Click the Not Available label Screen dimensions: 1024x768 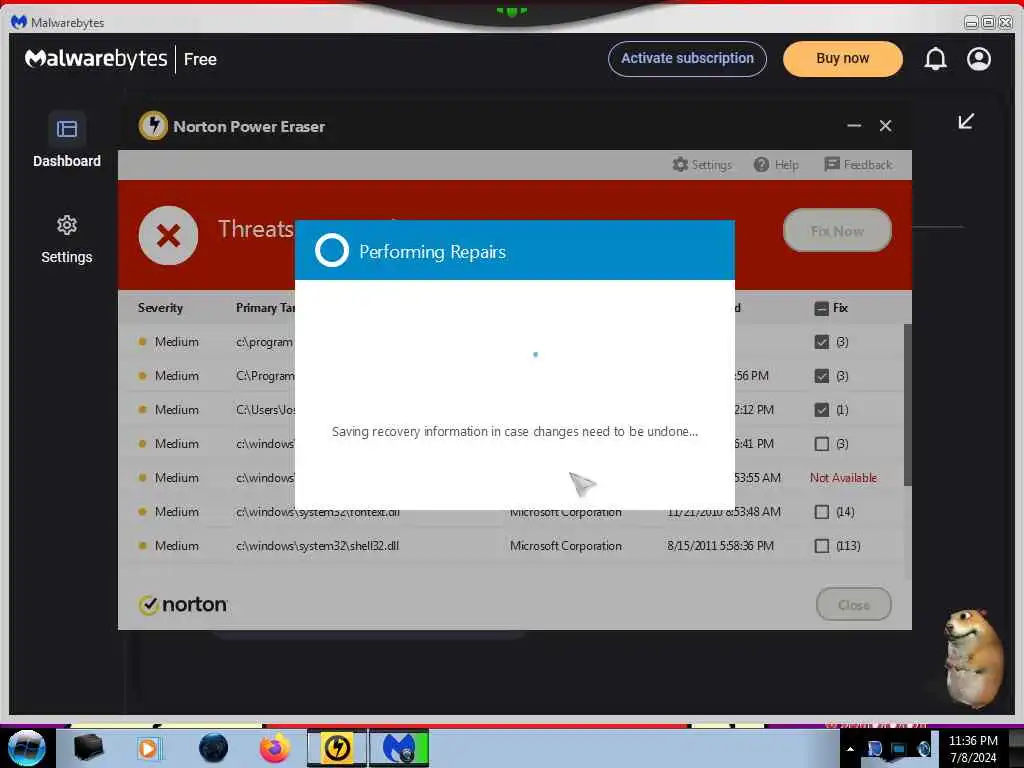[x=843, y=478]
